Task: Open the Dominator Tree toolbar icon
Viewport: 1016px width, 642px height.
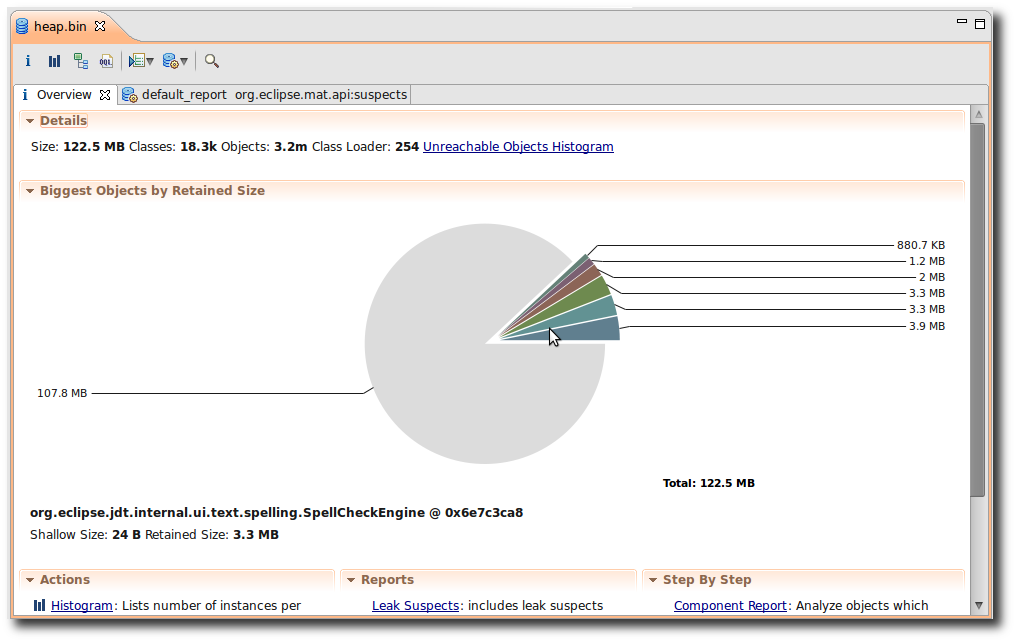Action: pyautogui.click(x=80, y=61)
